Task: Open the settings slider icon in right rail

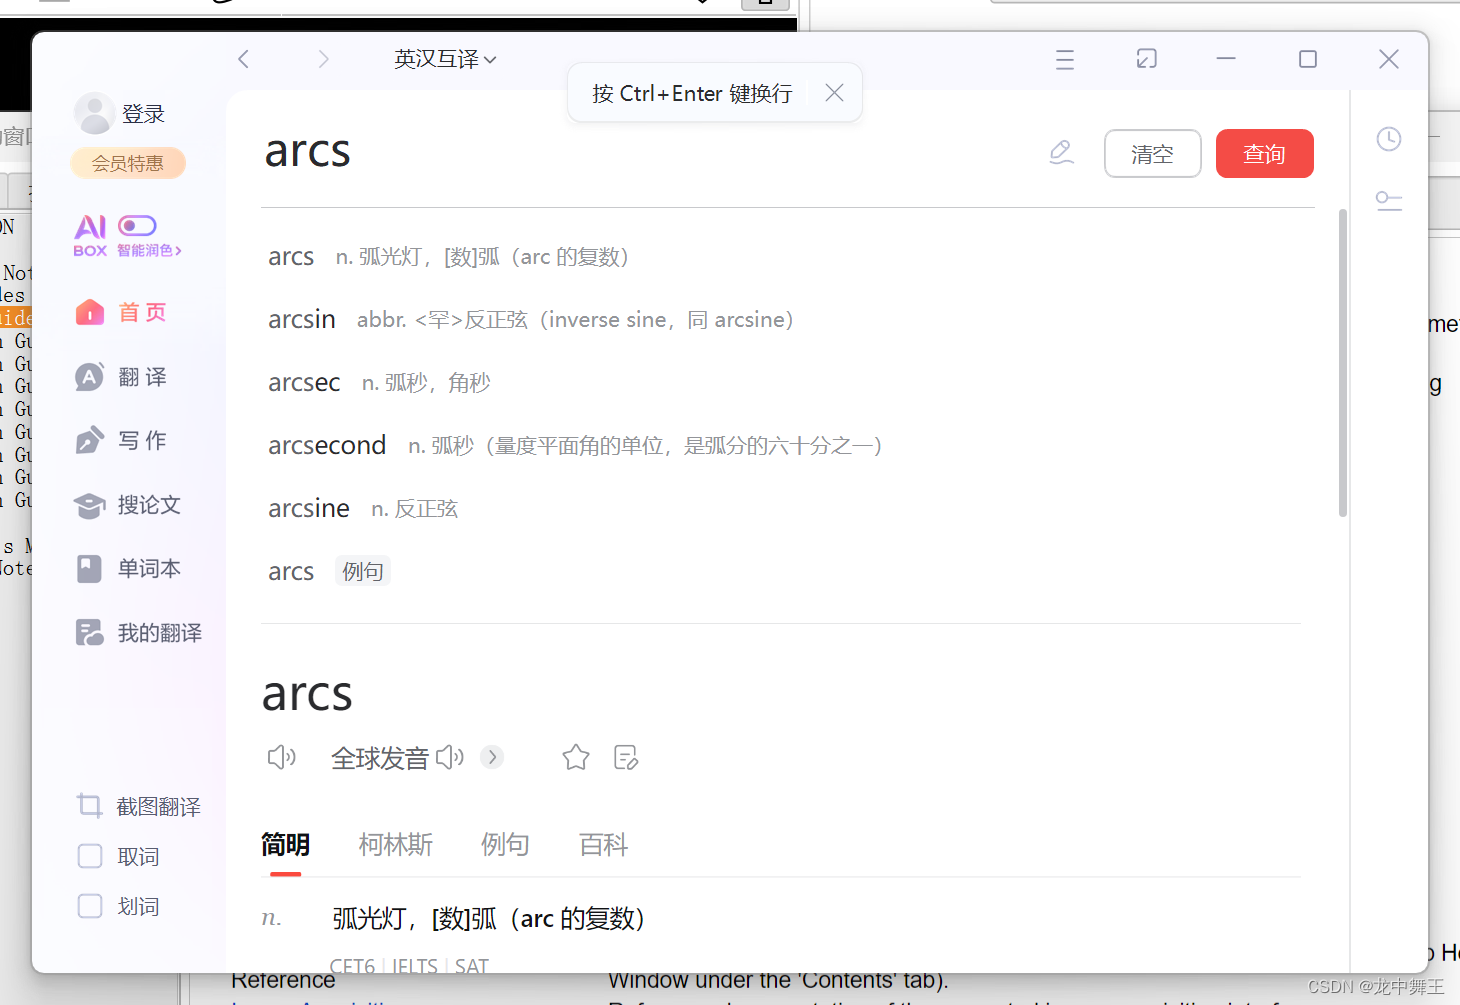Action: pyautogui.click(x=1389, y=201)
